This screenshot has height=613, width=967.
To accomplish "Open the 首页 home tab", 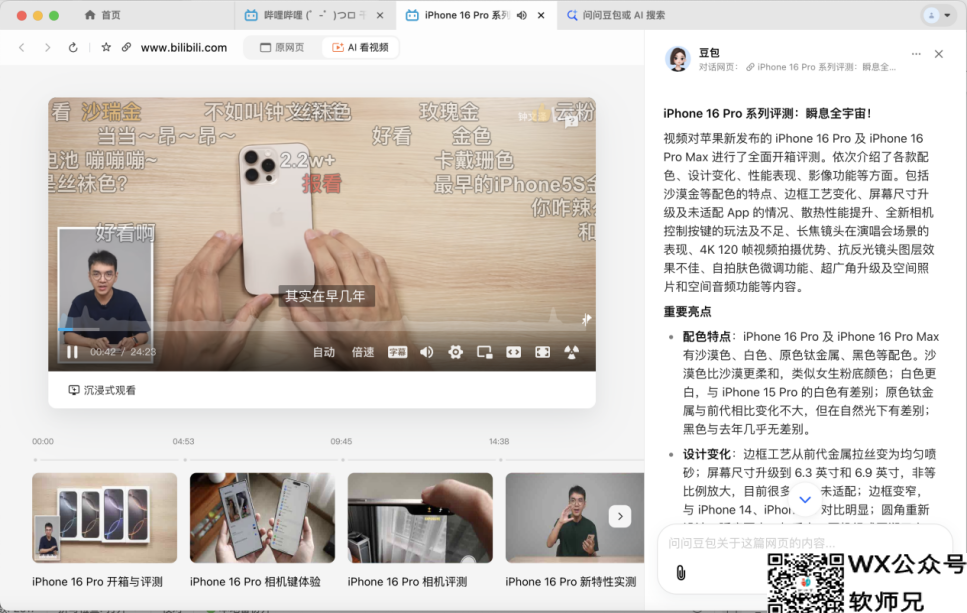I will 103,15.
